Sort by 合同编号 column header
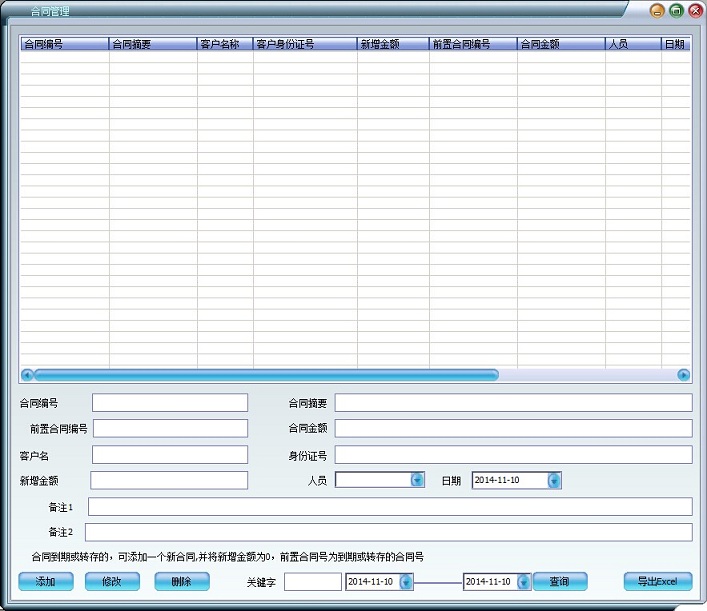 [64, 45]
